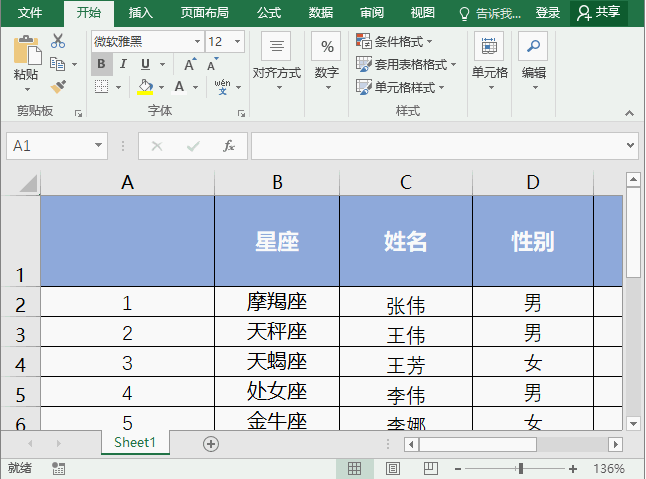This screenshot has width=646, height=479.
Task: Open the Alignment (对齐方式) group
Action: [276, 62]
